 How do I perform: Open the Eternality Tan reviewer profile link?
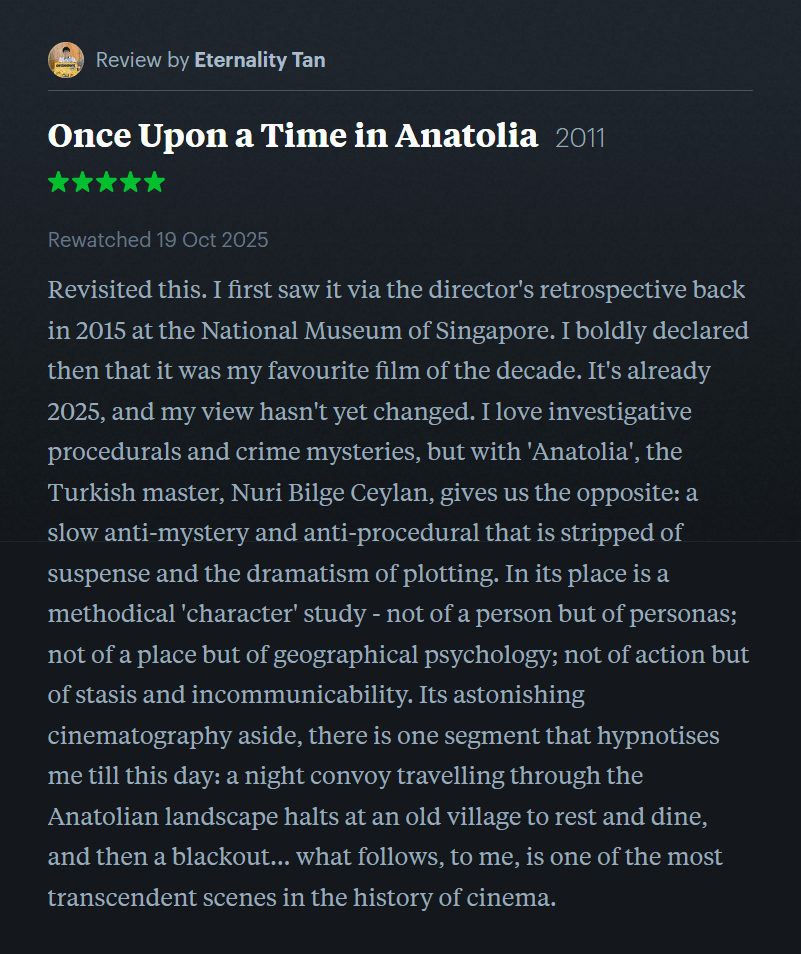tap(259, 60)
